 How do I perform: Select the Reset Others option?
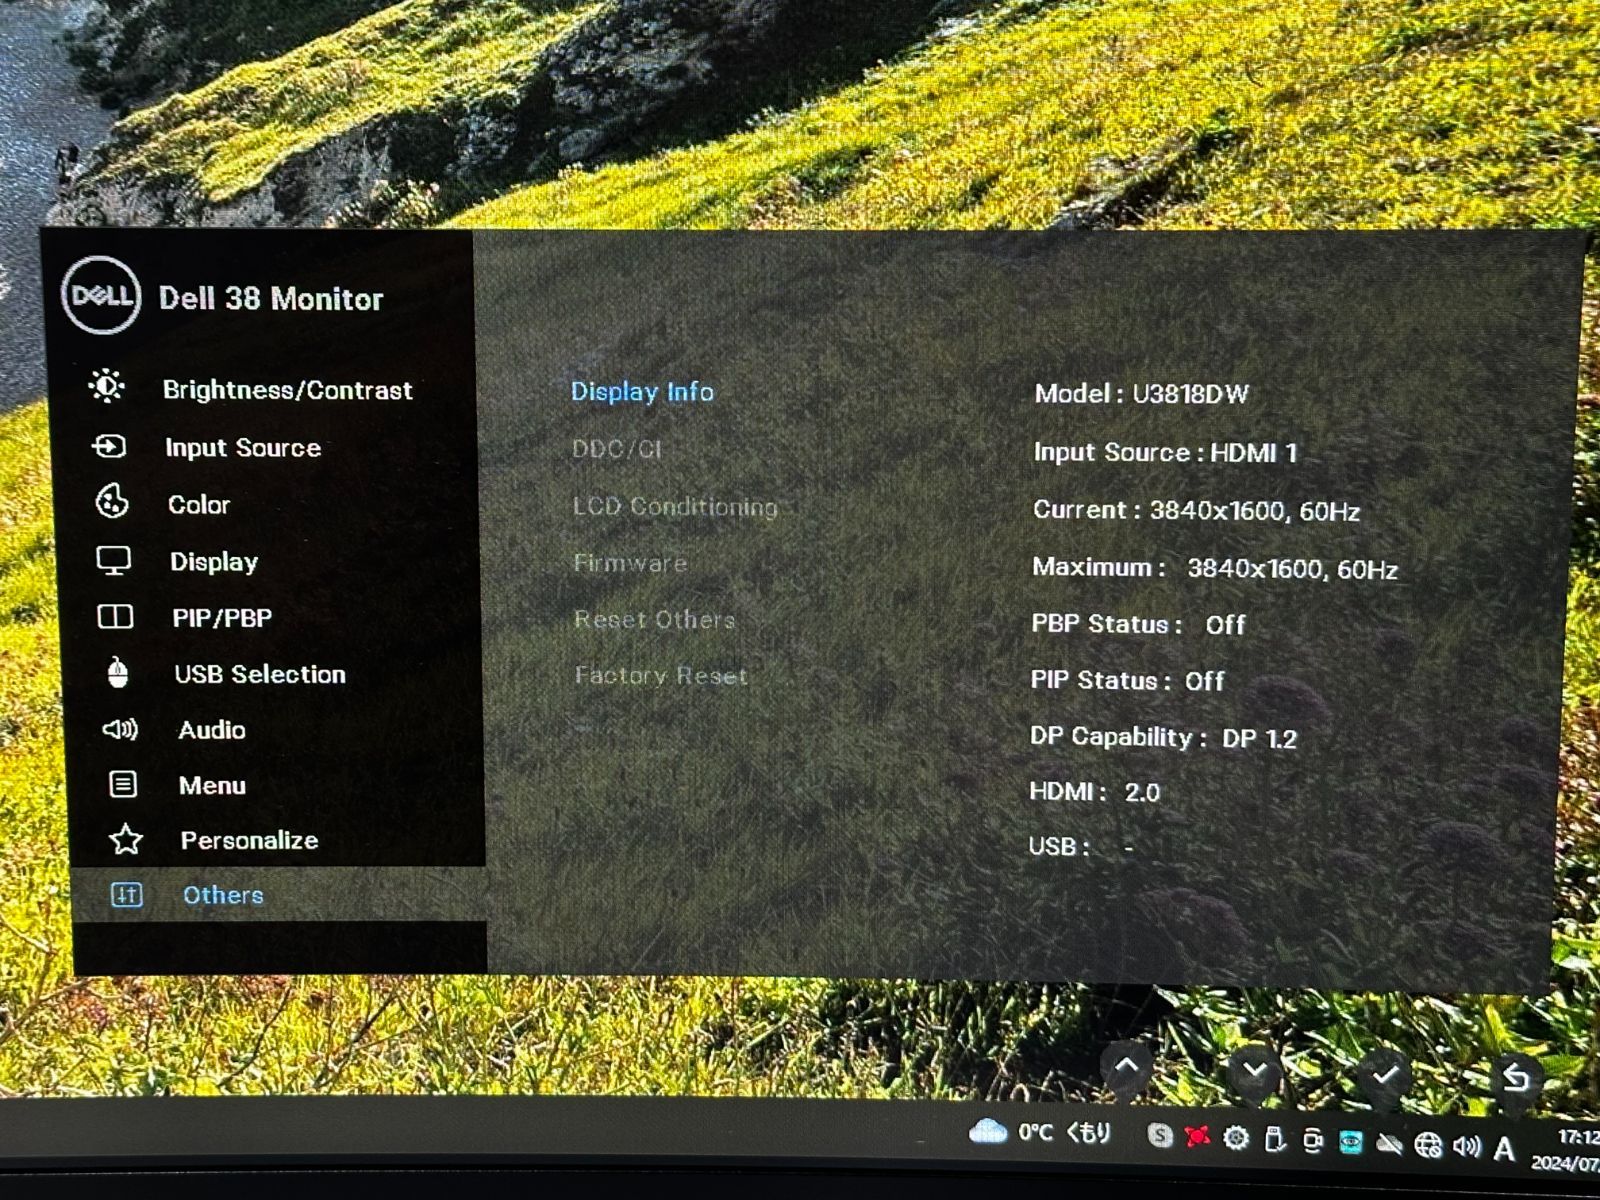(x=654, y=619)
